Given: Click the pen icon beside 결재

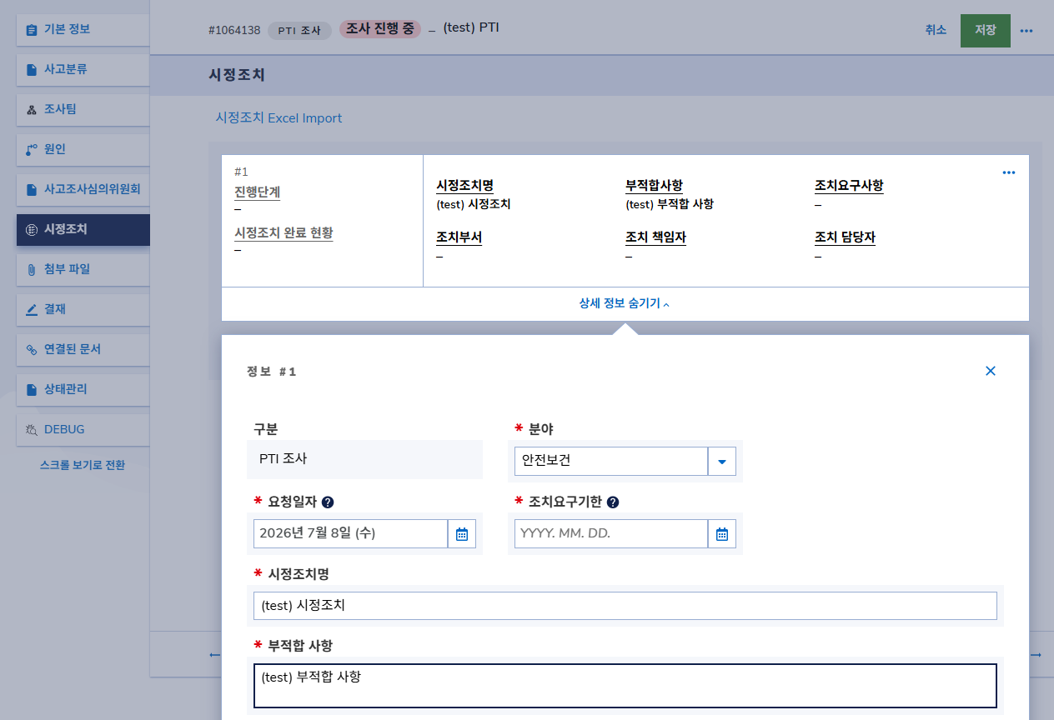Looking at the screenshot, I should [x=32, y=310].
